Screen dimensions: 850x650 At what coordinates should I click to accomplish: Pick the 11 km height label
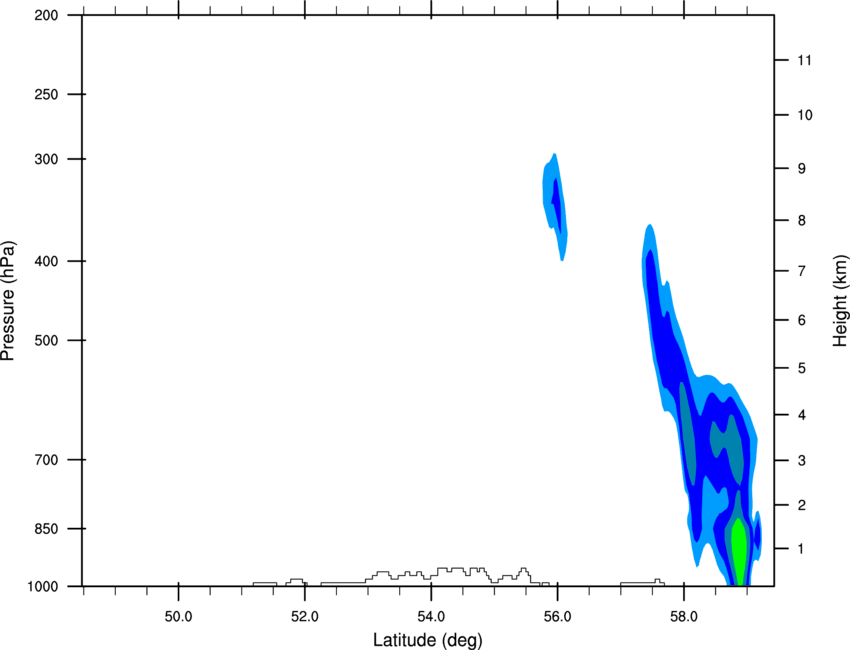[804, 60]
